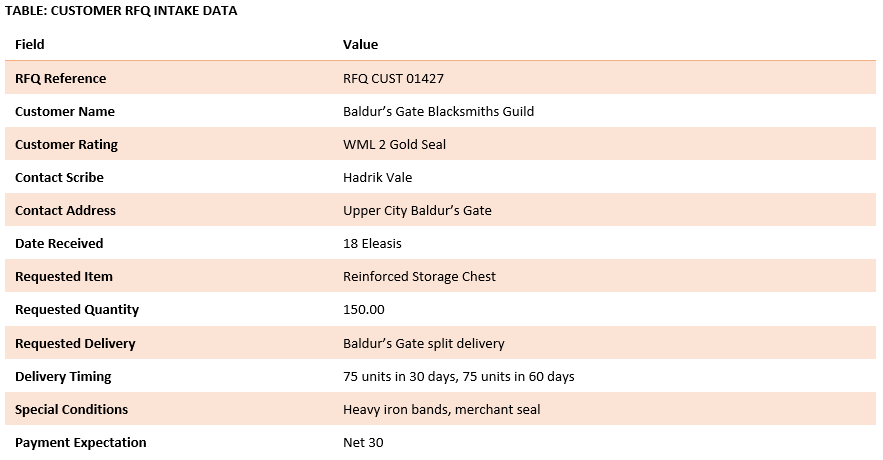Click the 'Upper City Baldur's Gate' value

417,210
